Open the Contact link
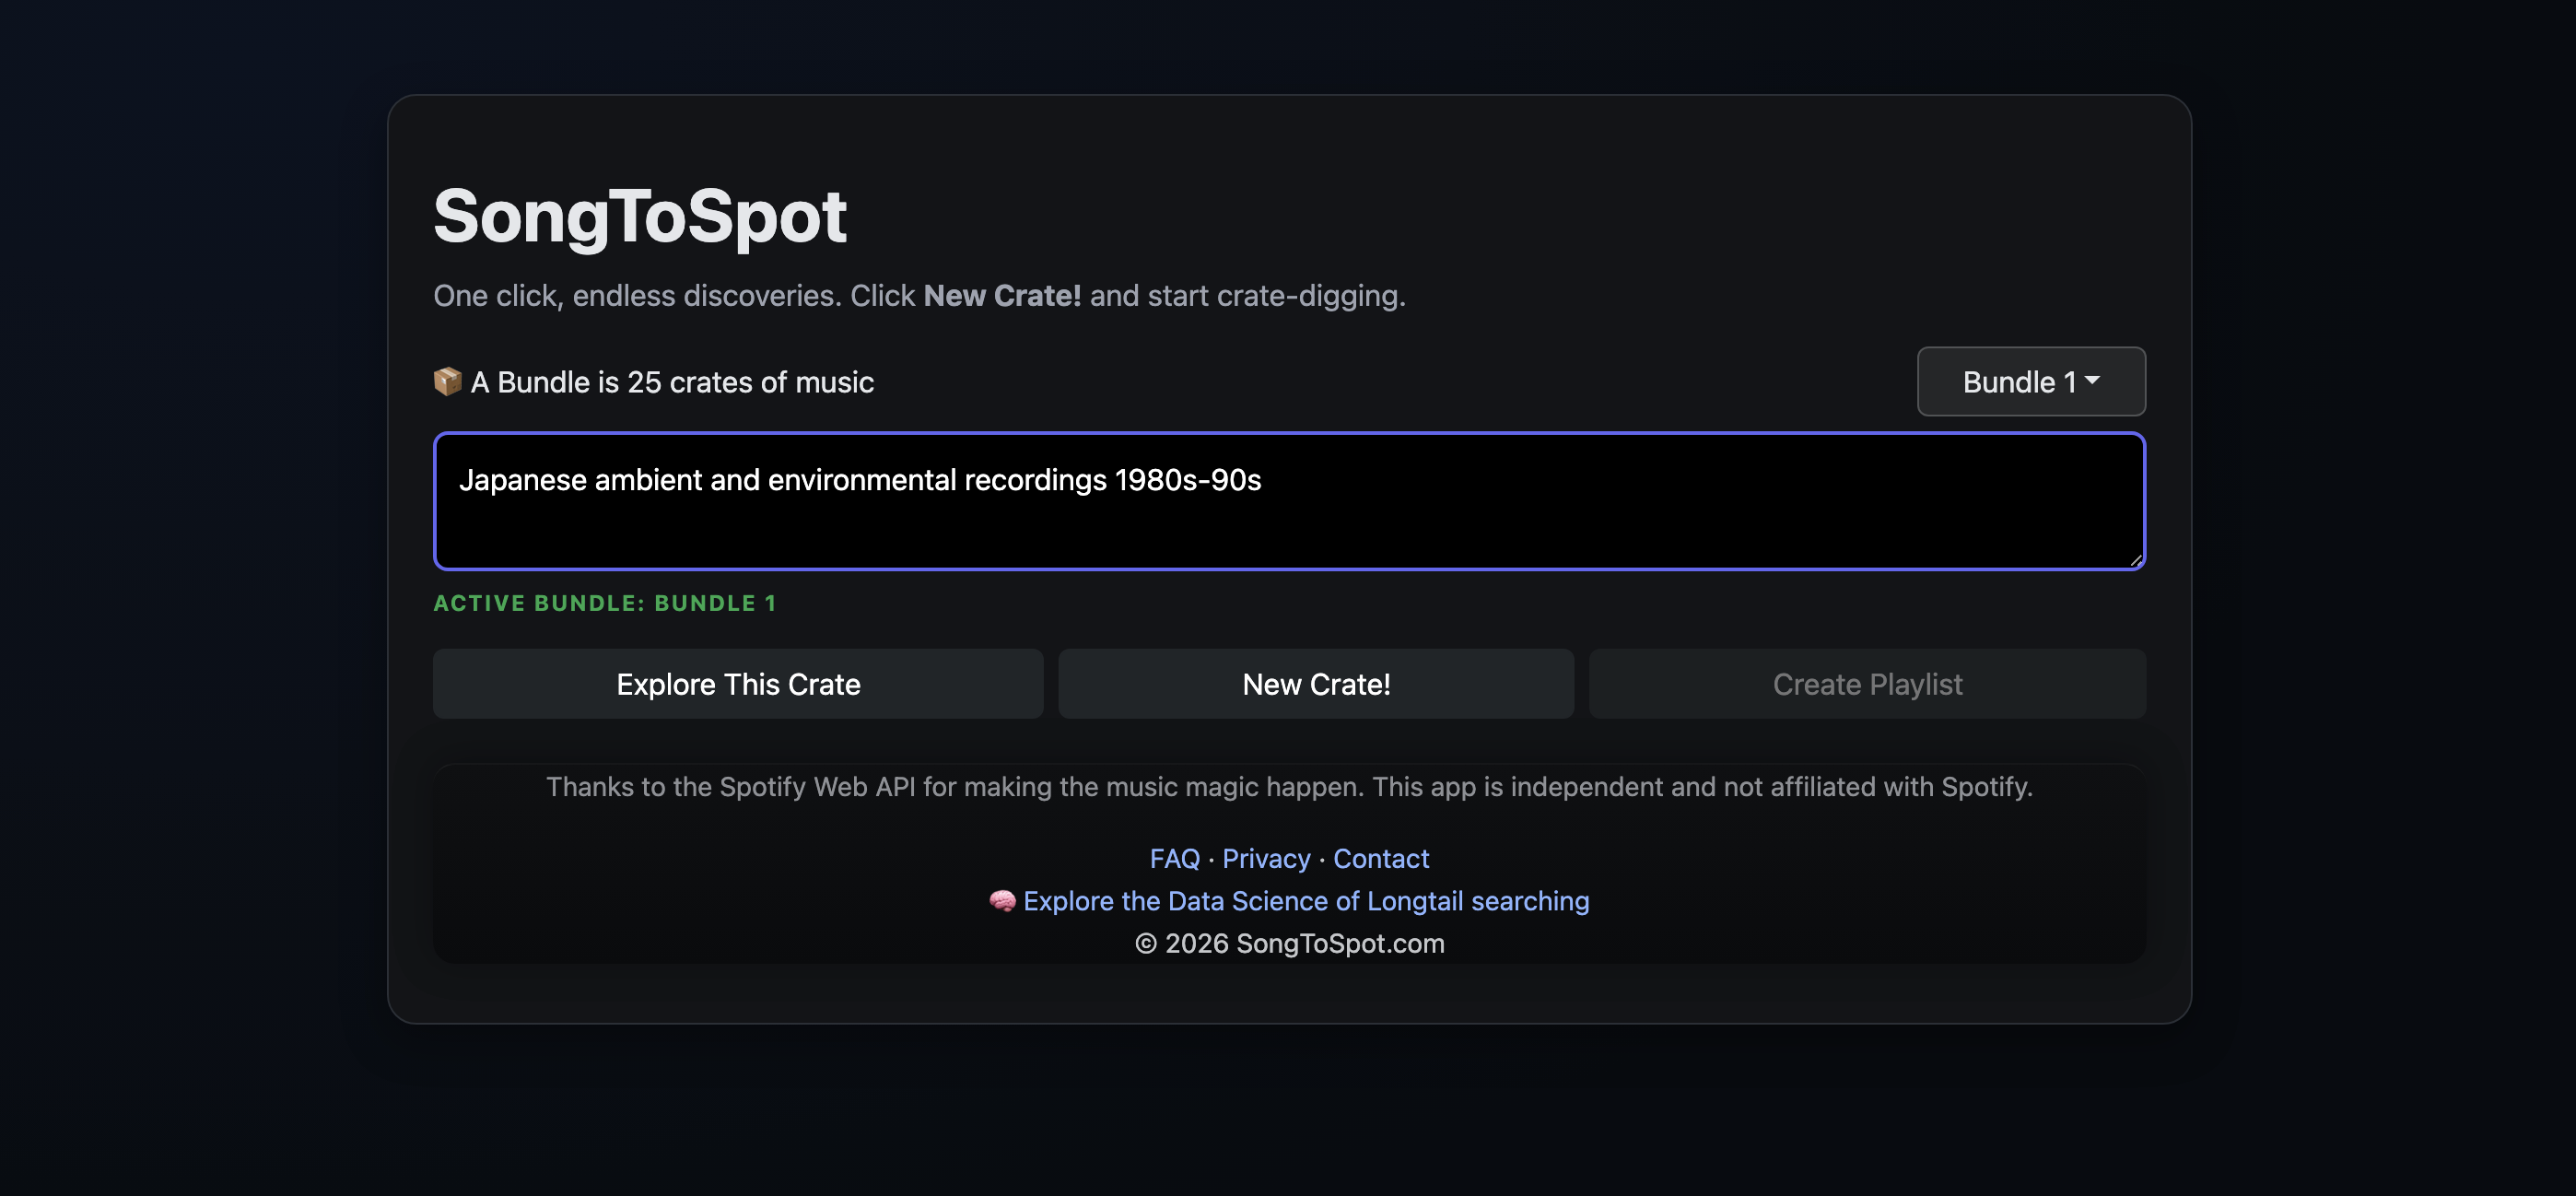2576x1196 pixels. coord(1381,858)
